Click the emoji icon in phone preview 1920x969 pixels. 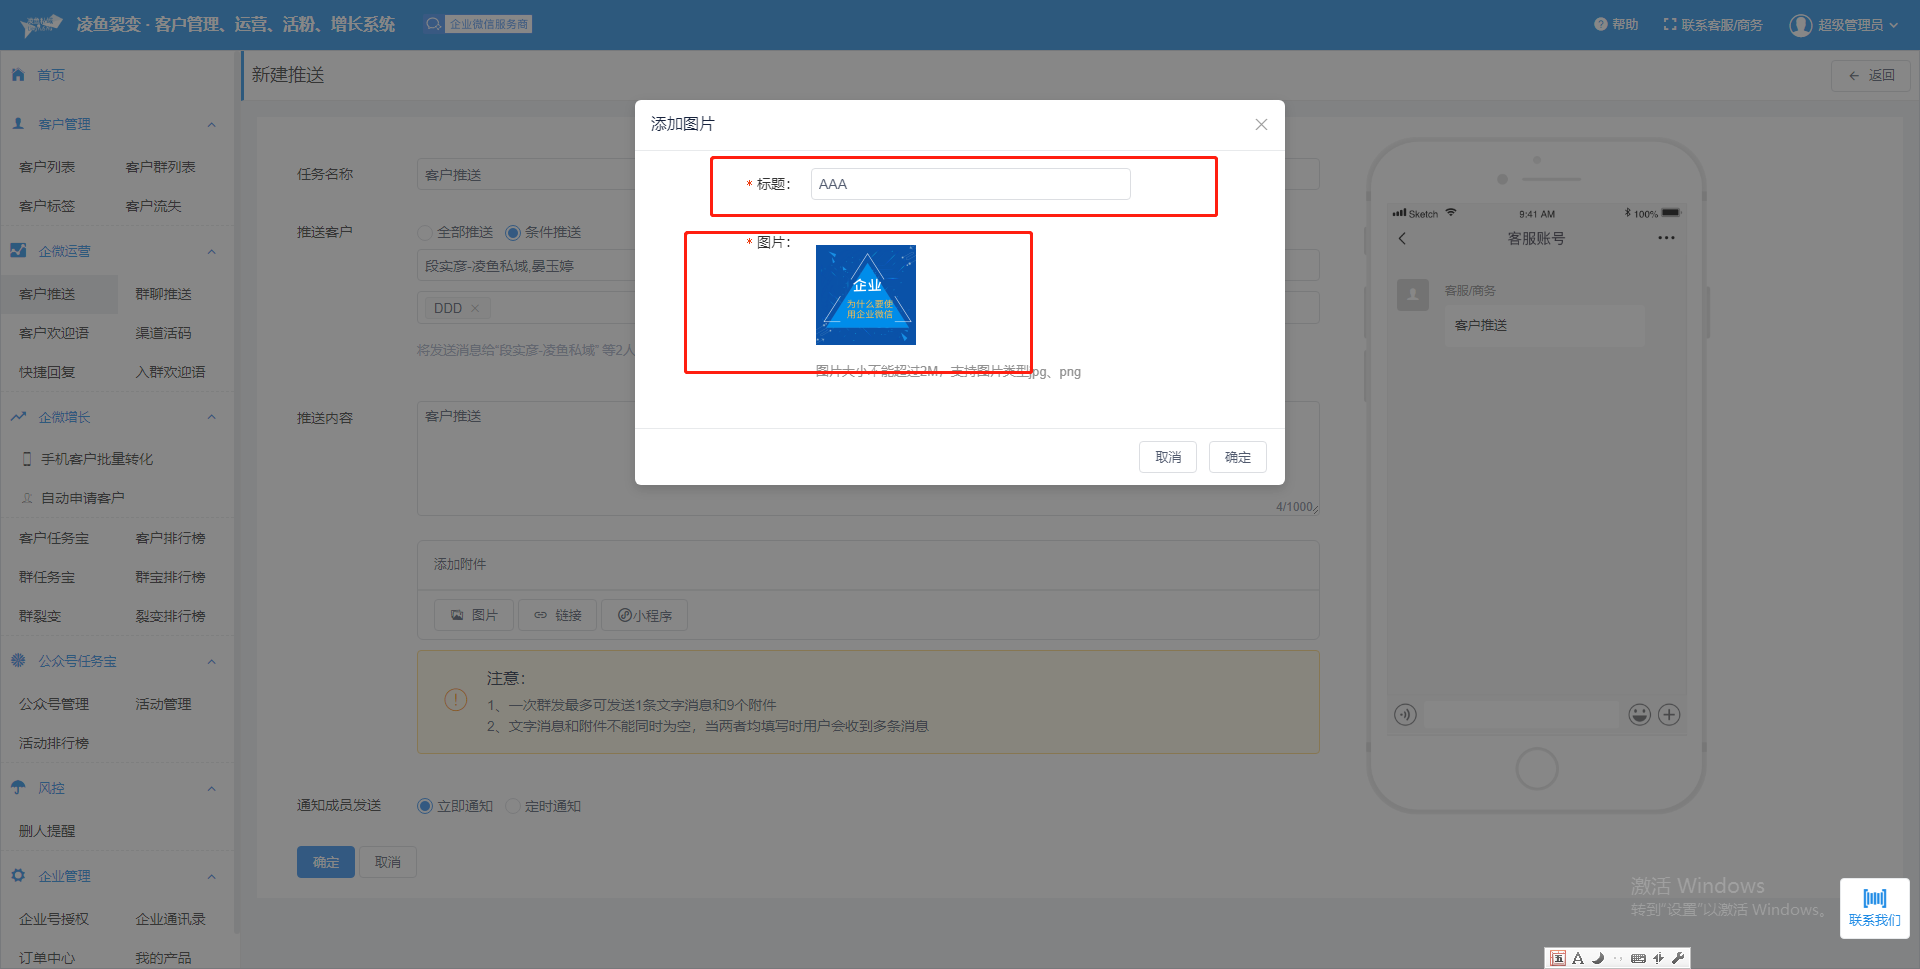tap(1639, 714)
